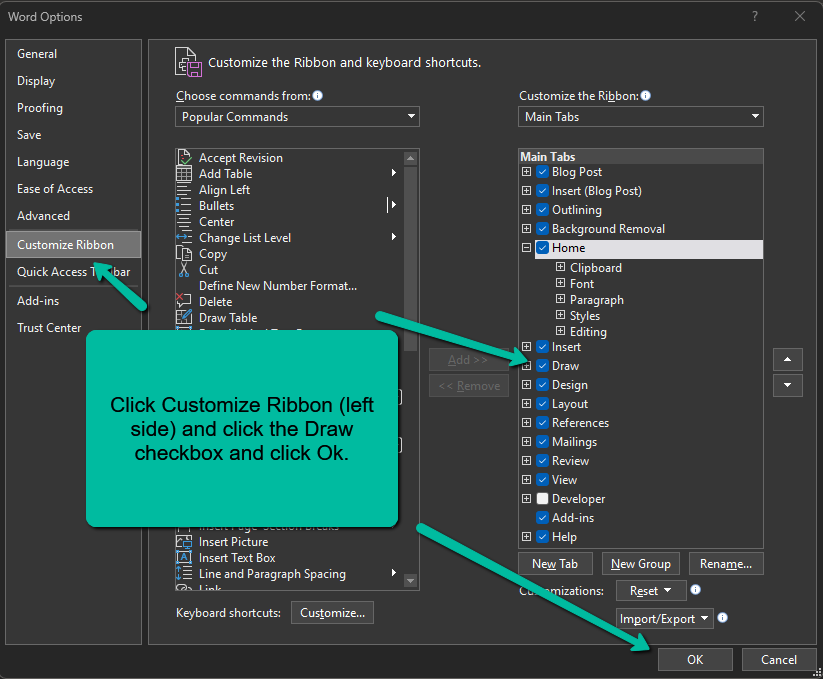The height and width of the screenshot is (679, 823).
Task: Open the Popular Commands dropdown
Action: click(x=297, y=116)
